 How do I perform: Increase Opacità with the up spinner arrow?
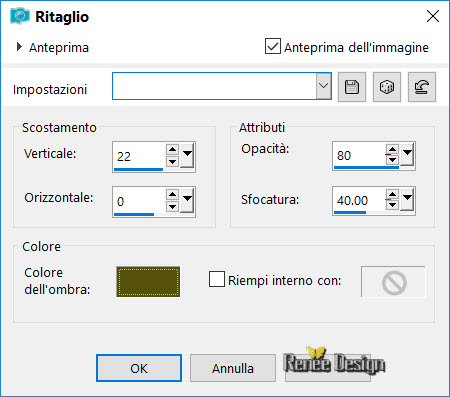tap(392, 149)
